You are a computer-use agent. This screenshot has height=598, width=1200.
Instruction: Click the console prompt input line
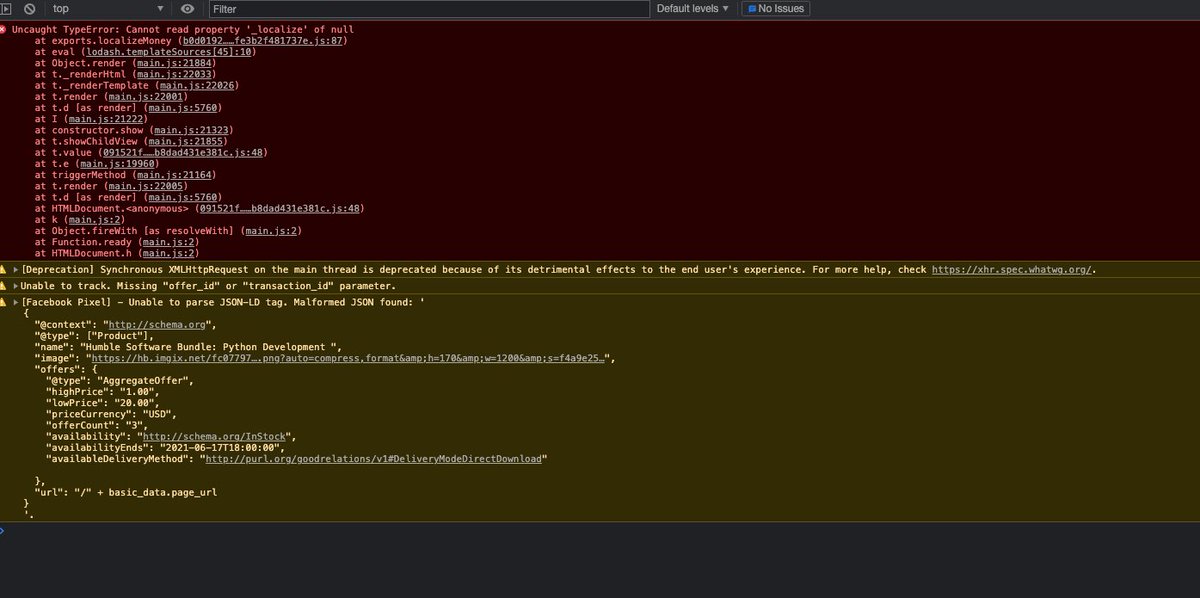pyautogui.click(x=600, y=530)
